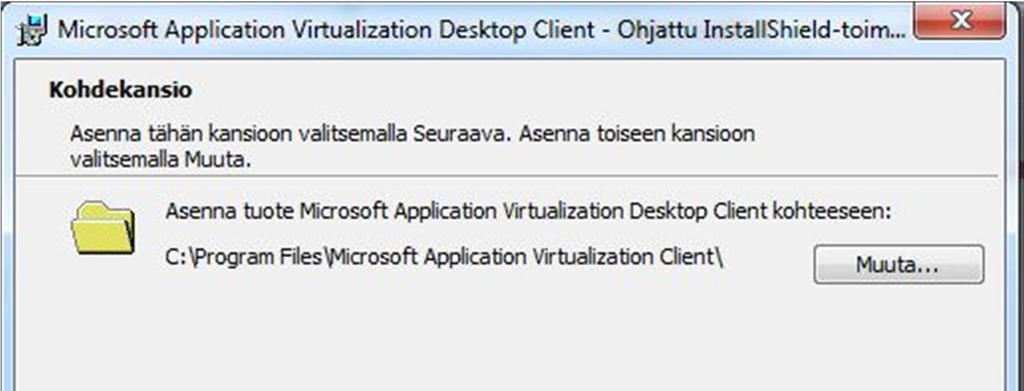Click the Muuta... button
The width and height of the screenshot is (1024, 391).
coord(899,264)
